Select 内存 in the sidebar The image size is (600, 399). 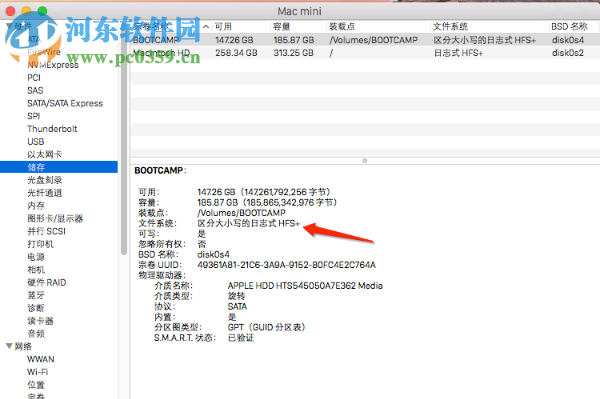coord(36,205)
